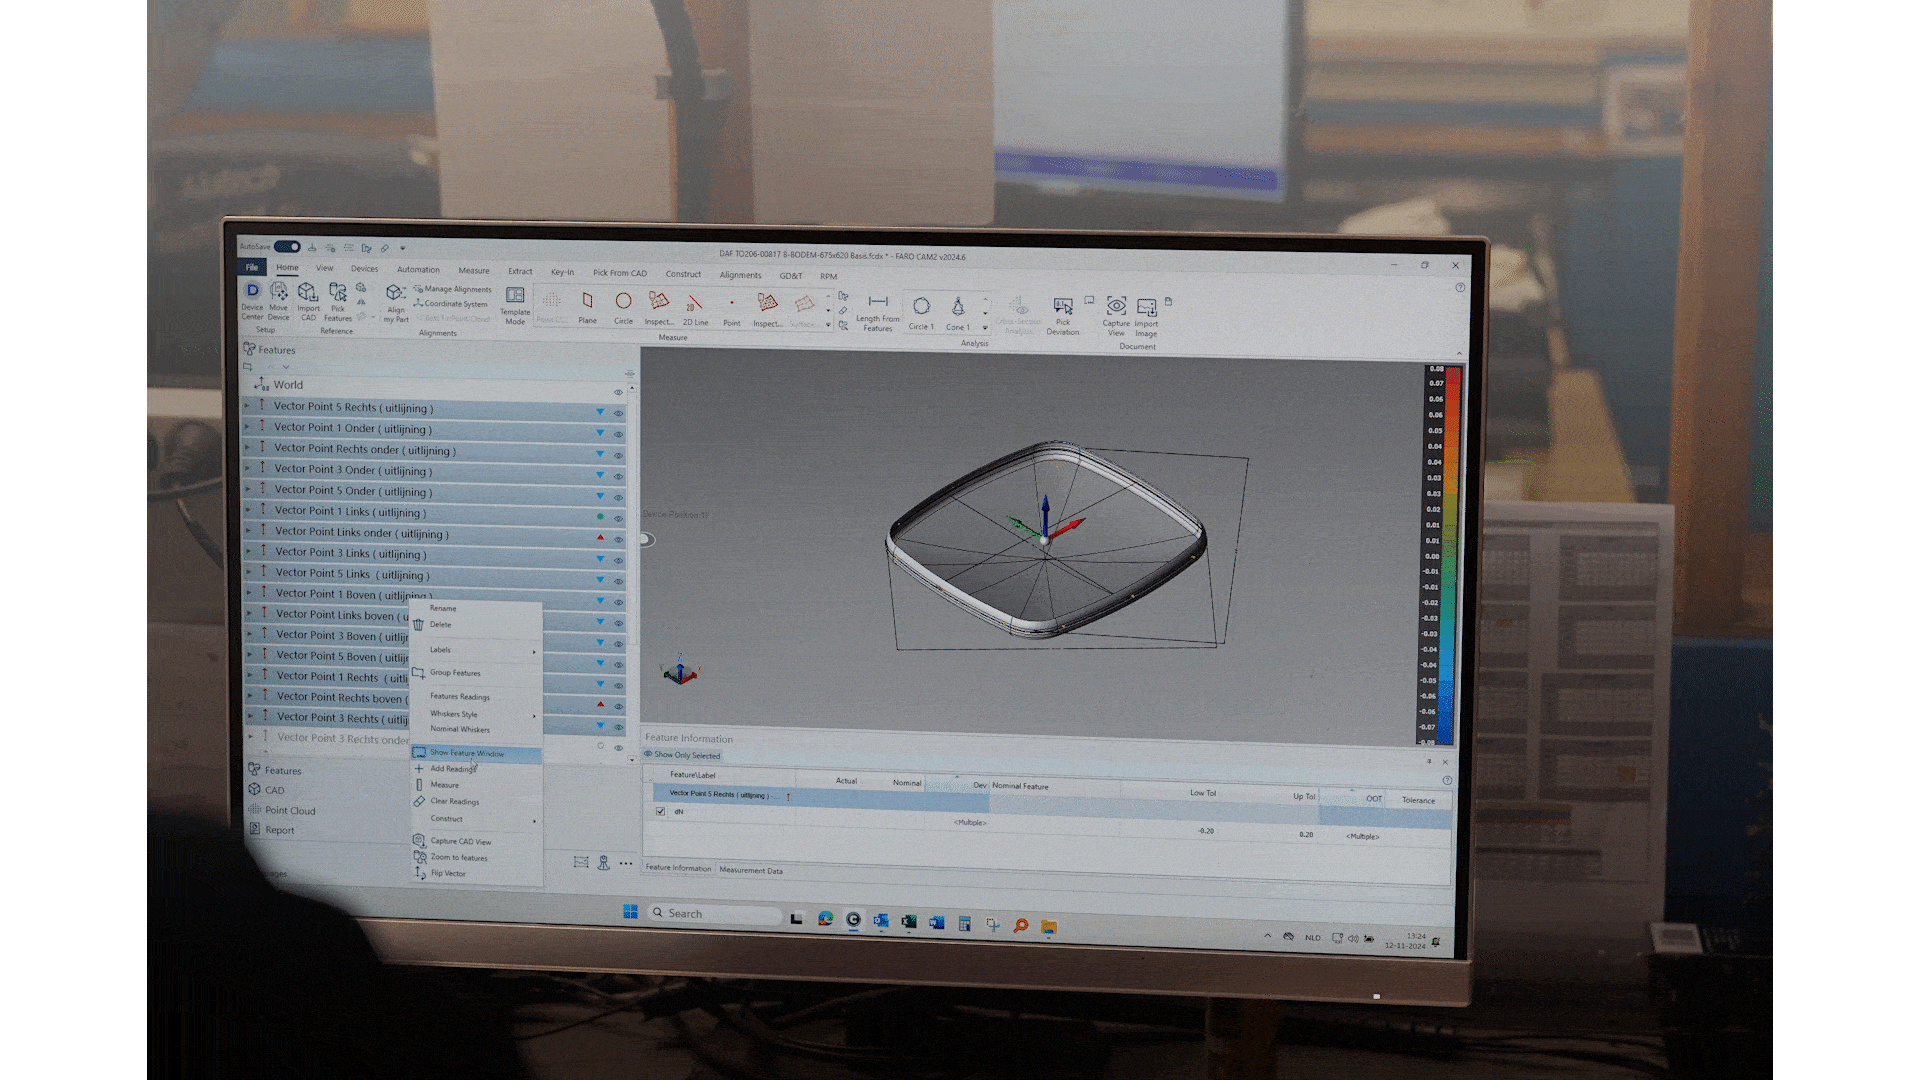The height and width of the screenshot is (1080, 1920).
Task: Click the deviation color scale bar
Action: 1452,555
